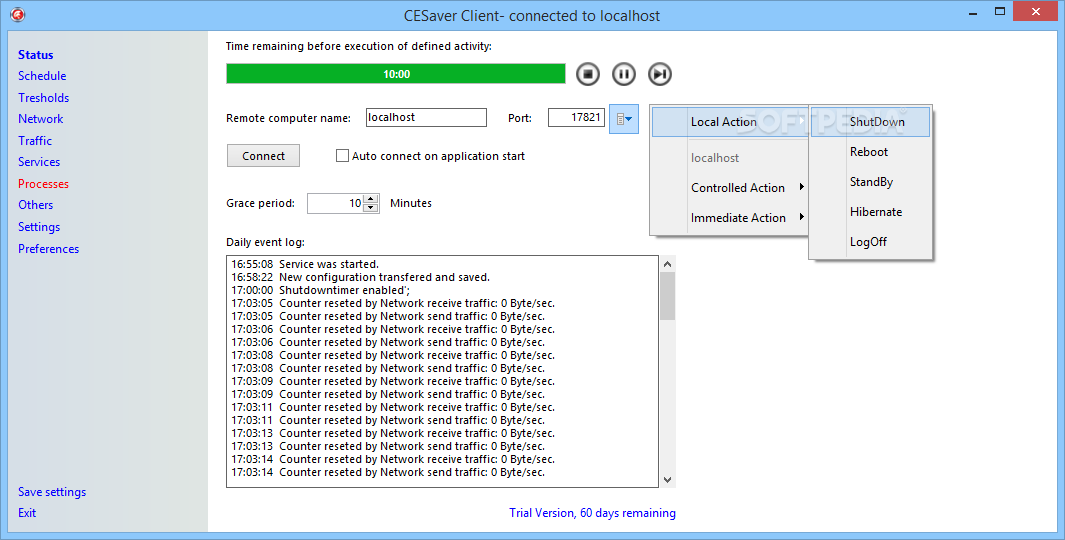Click Exit in the sidebar
This screenshot has width=1065, height=540.
coord(27,513)
